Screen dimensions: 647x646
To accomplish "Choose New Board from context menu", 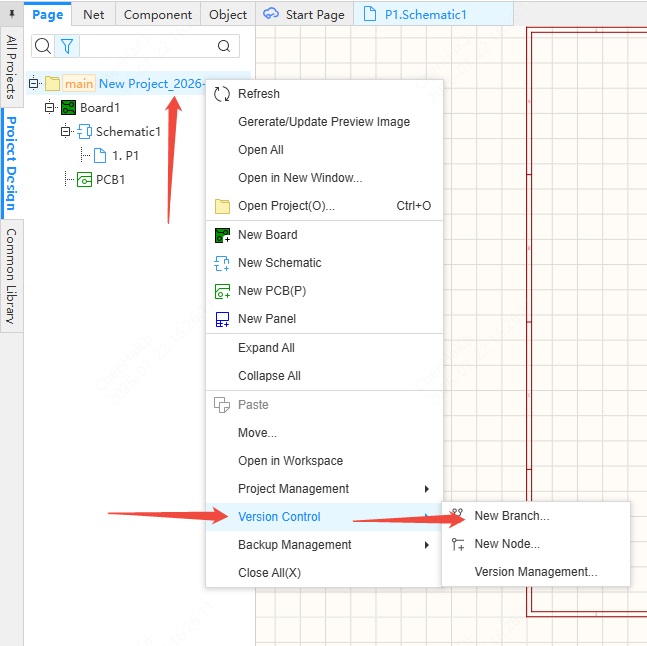I will pos(324,235).
